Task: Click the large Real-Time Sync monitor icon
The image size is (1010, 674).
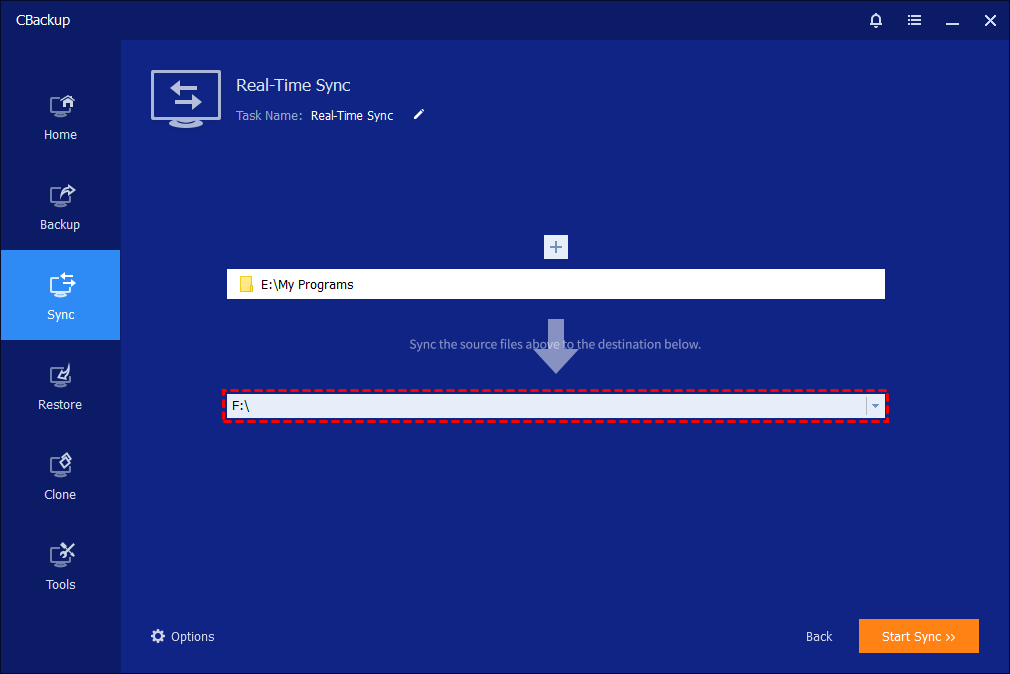Action: coord(185,98)
